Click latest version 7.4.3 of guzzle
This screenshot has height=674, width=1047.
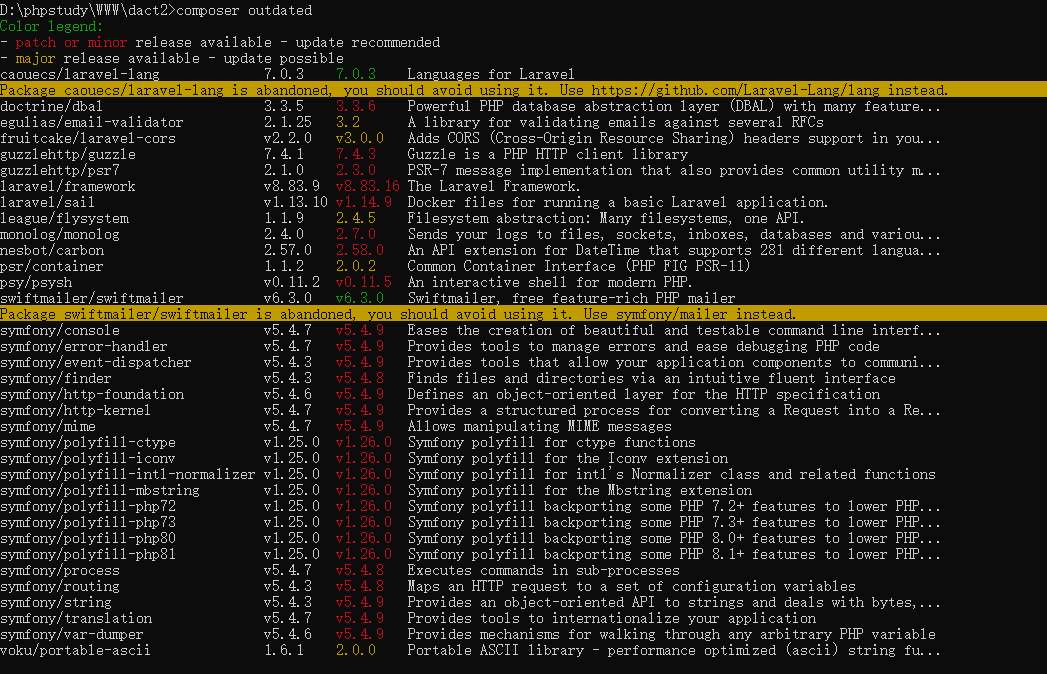[x=356, y=154]
